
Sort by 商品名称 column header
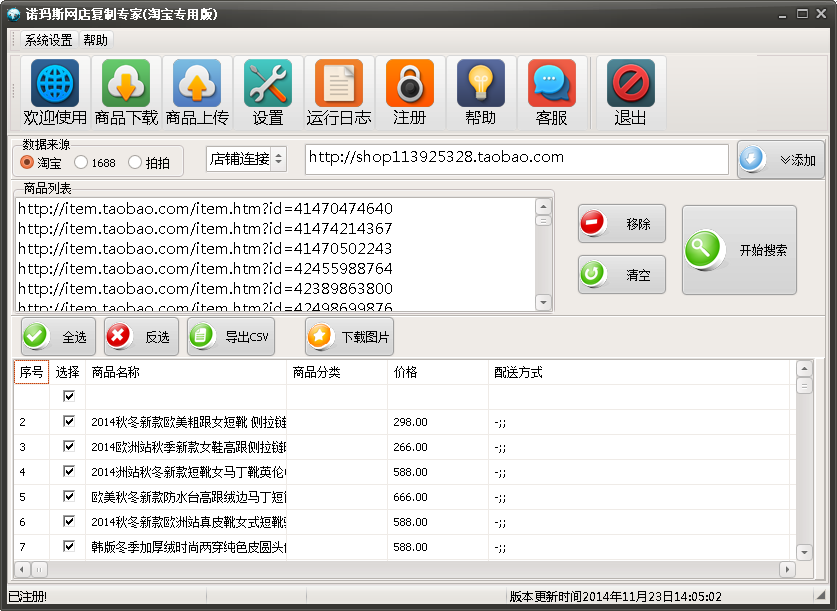click(x=186, y=372)
